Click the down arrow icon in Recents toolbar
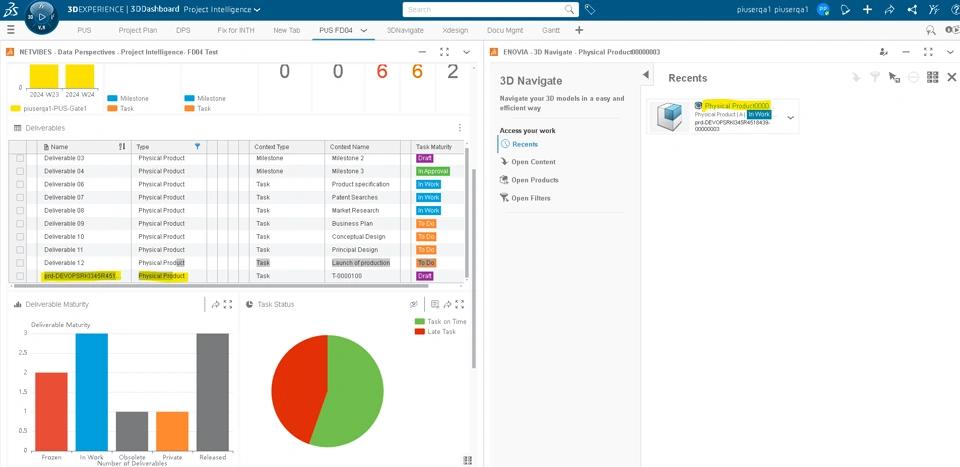The image size is (960, 467). [856, 77]
